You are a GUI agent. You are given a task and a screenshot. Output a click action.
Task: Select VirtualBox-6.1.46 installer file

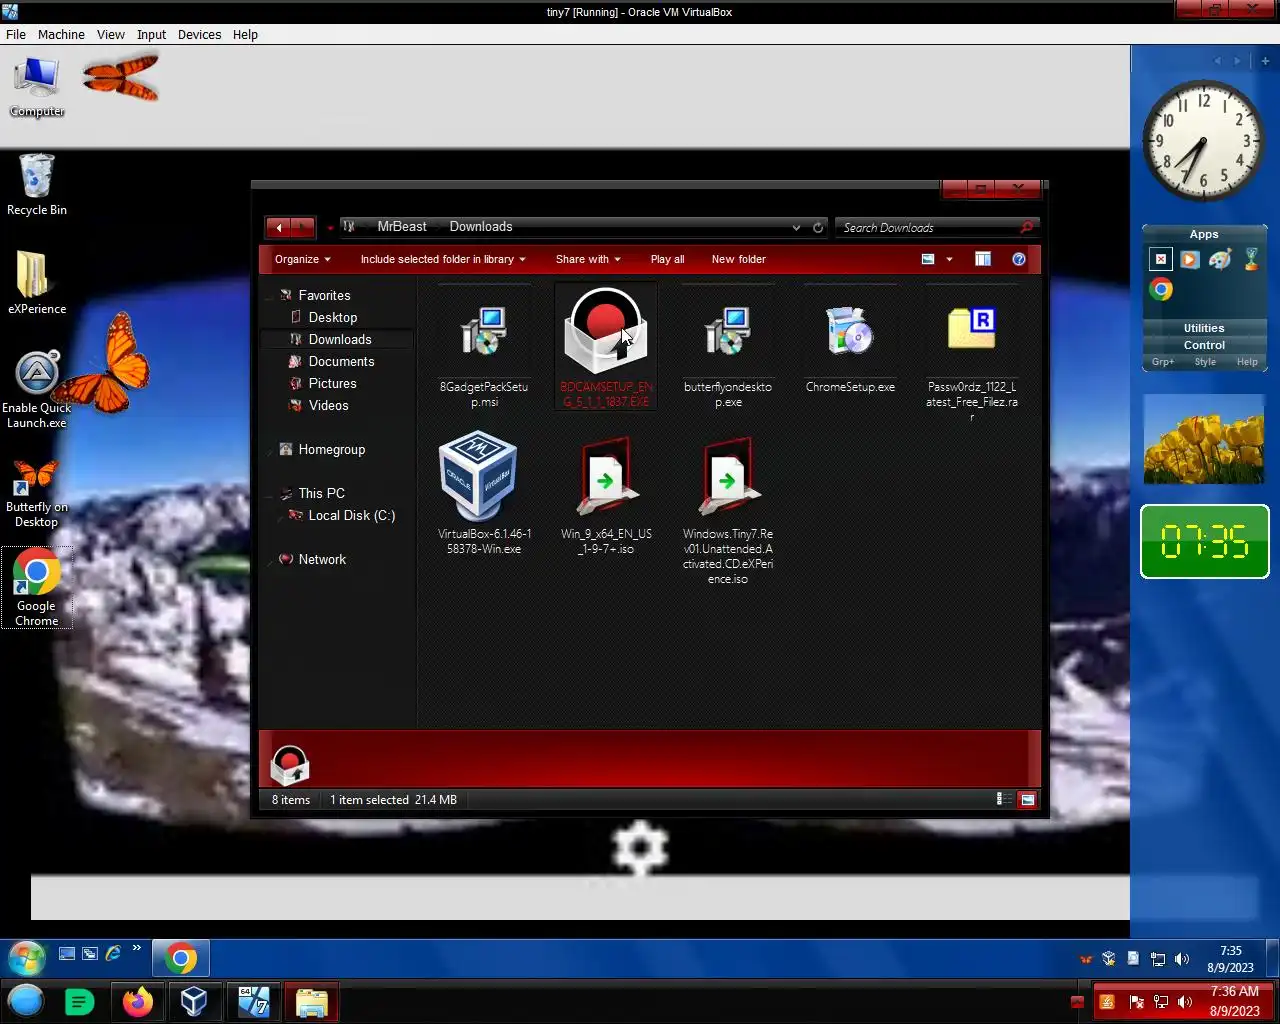click(484, 493)
